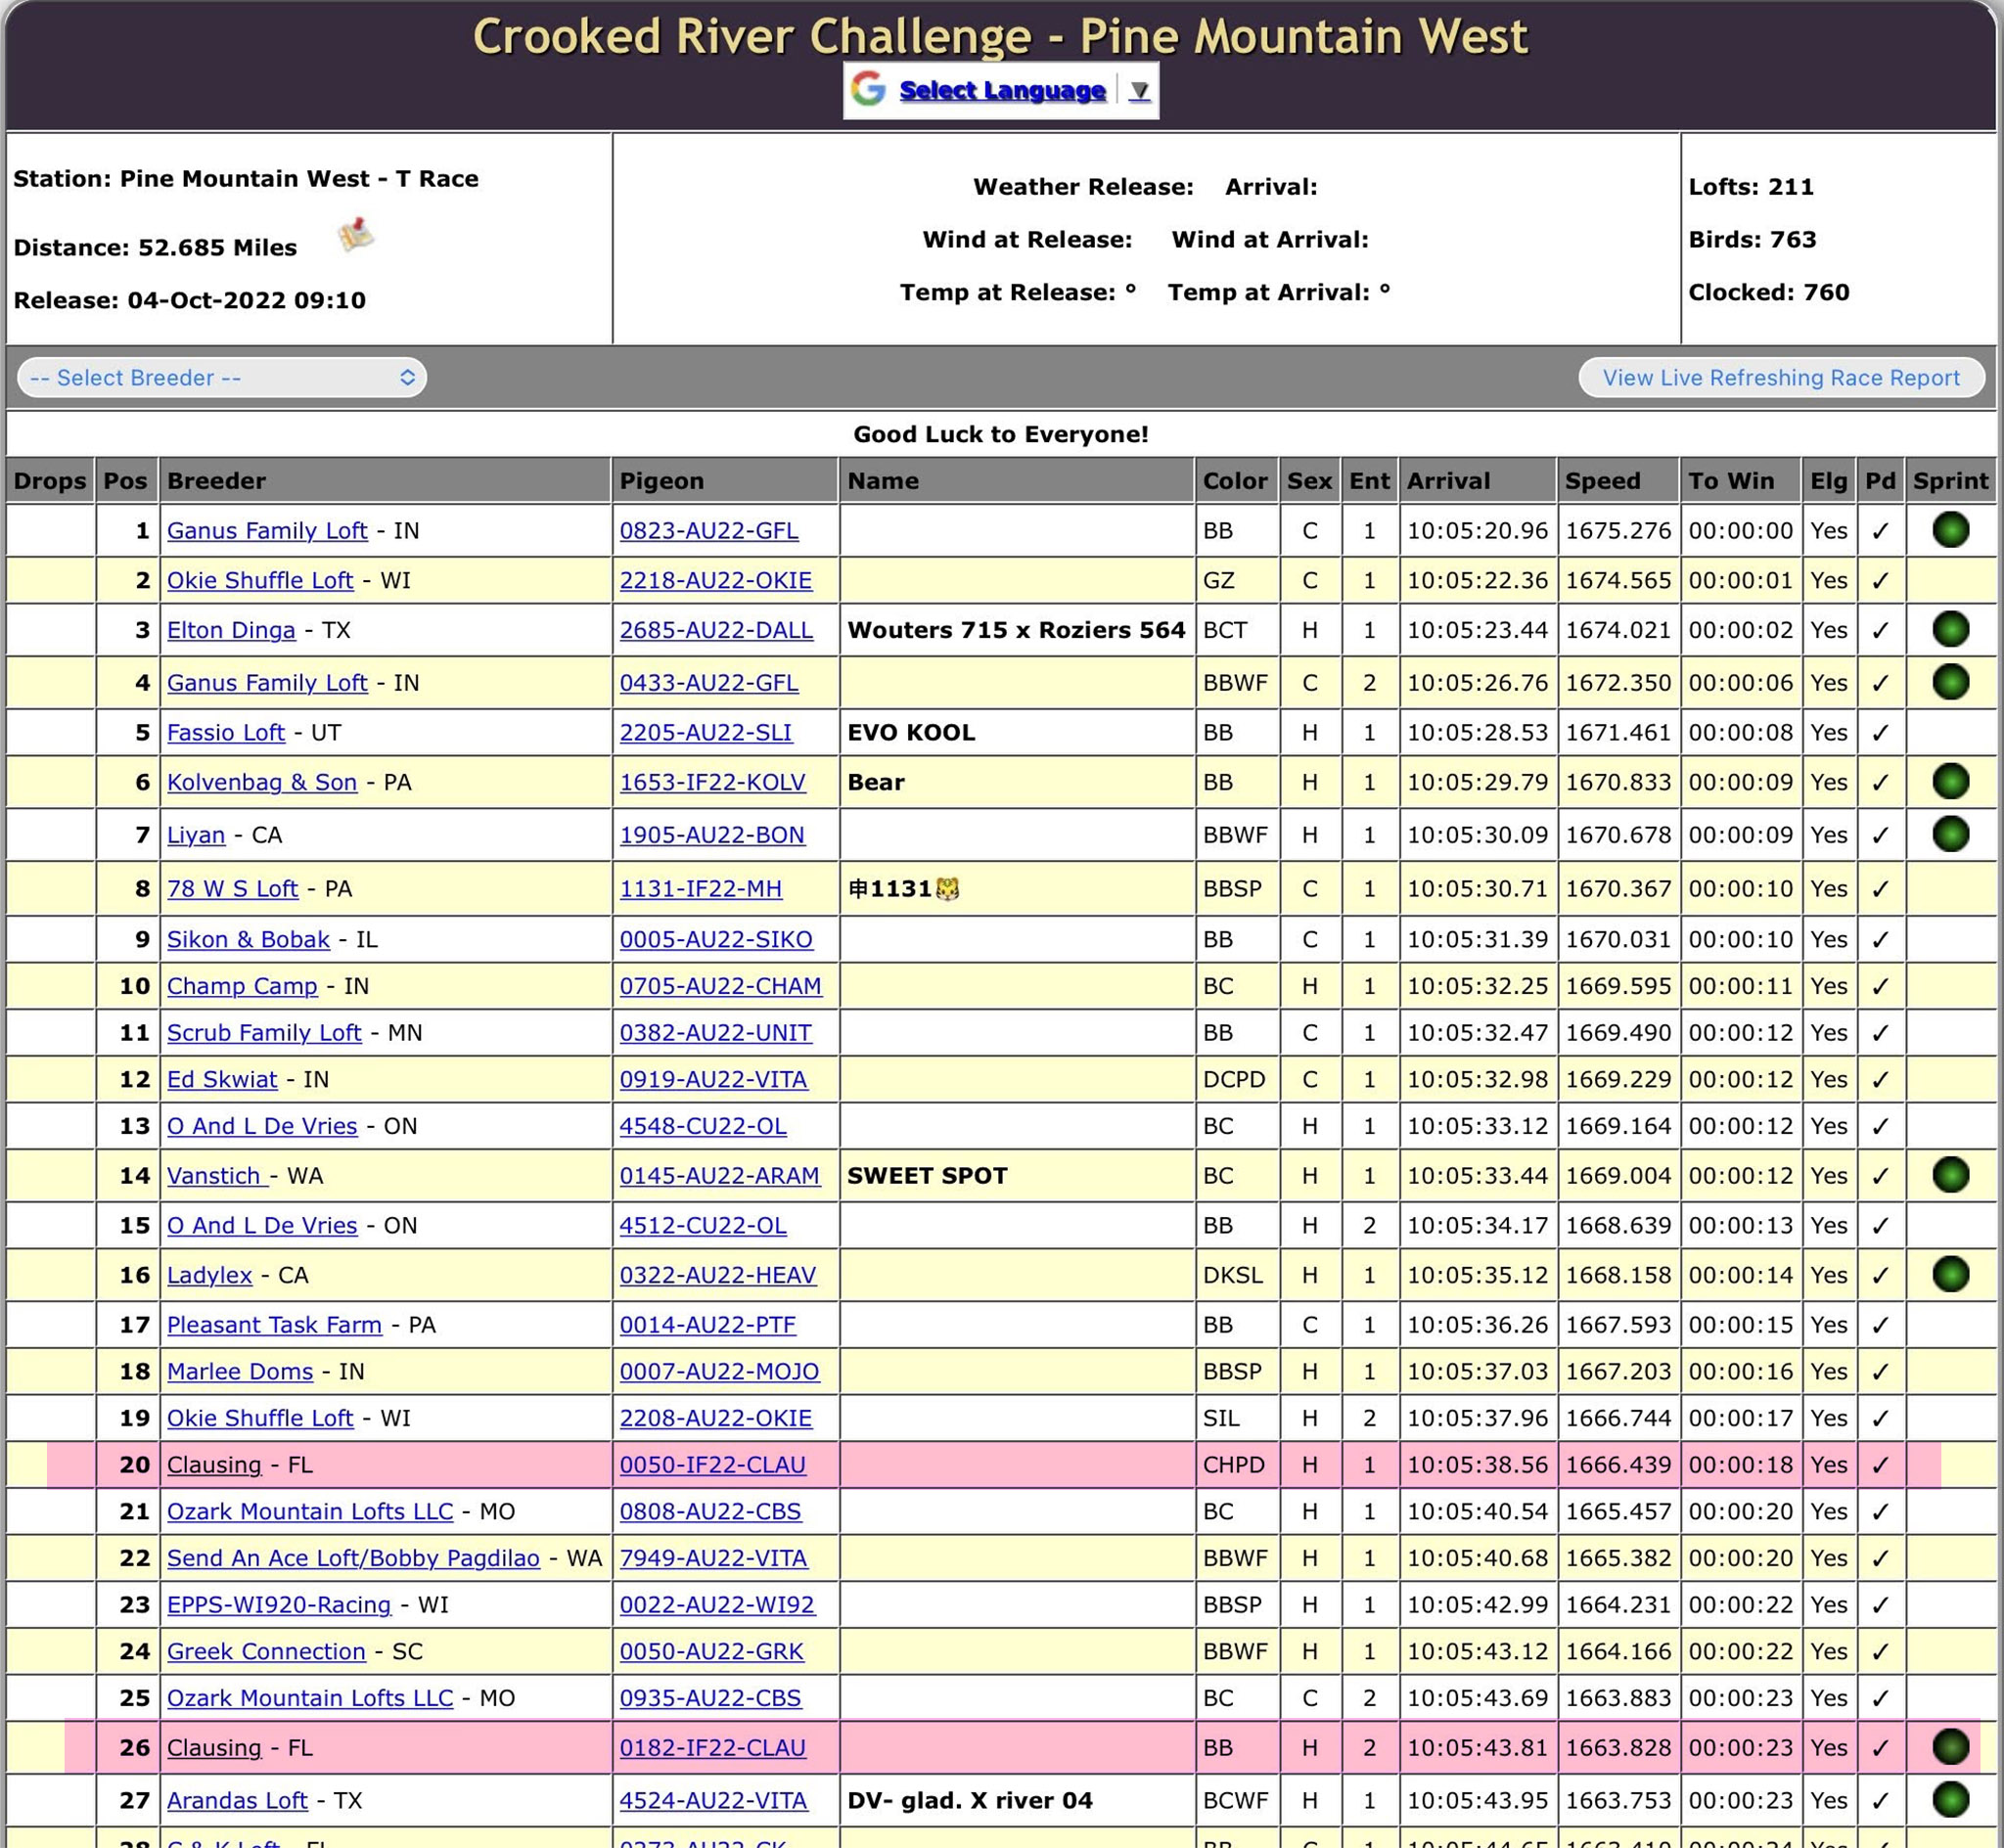Open Send An Ace Loft/Bobby Pagdilao link
This screenshot has width=2004, height=1848.
click(x=353, y=1558)
